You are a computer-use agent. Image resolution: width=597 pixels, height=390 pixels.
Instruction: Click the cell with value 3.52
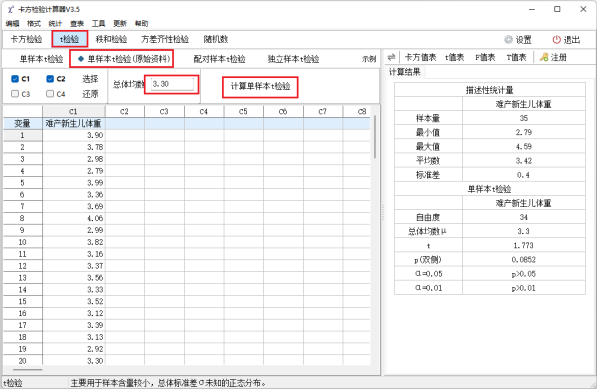[x=74, y=302]
